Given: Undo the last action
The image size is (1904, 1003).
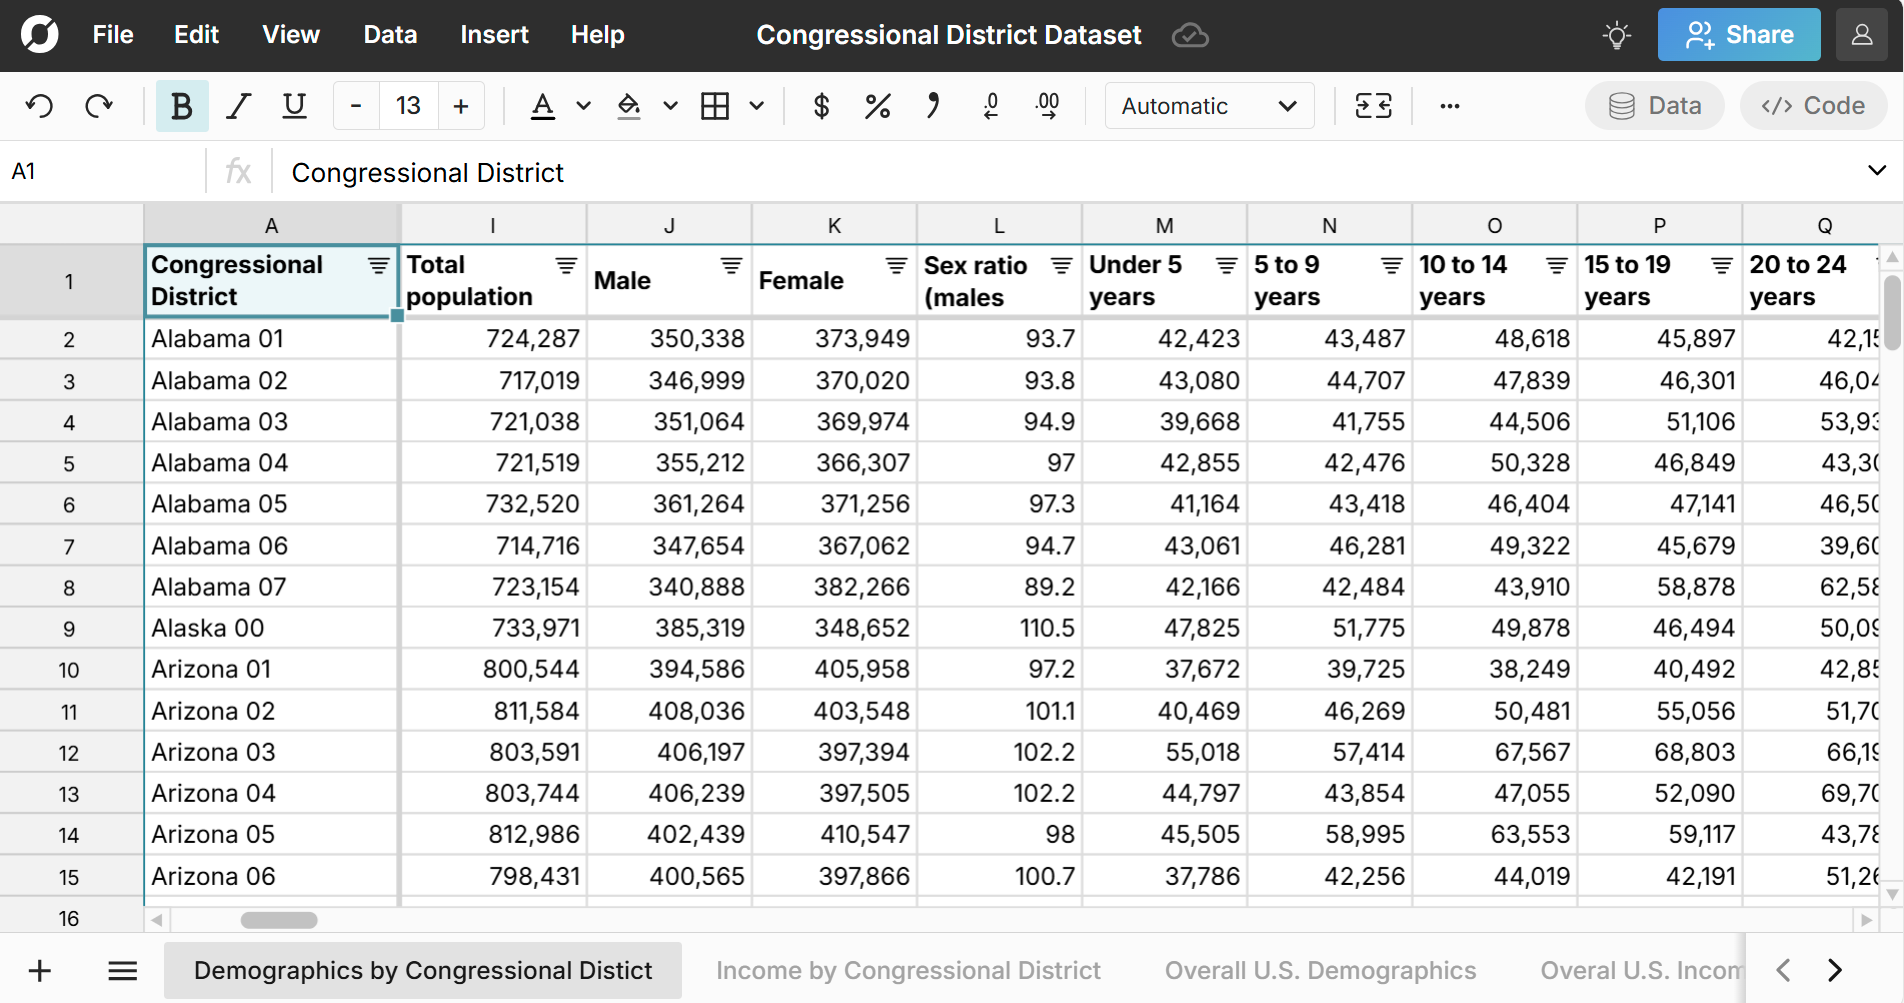Looking at the screenshot, I should (39, 106).
